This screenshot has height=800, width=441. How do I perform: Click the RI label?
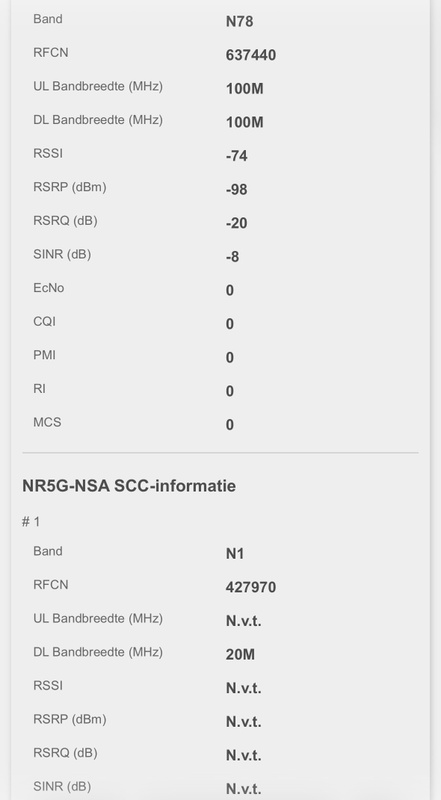tap(39, 389)
